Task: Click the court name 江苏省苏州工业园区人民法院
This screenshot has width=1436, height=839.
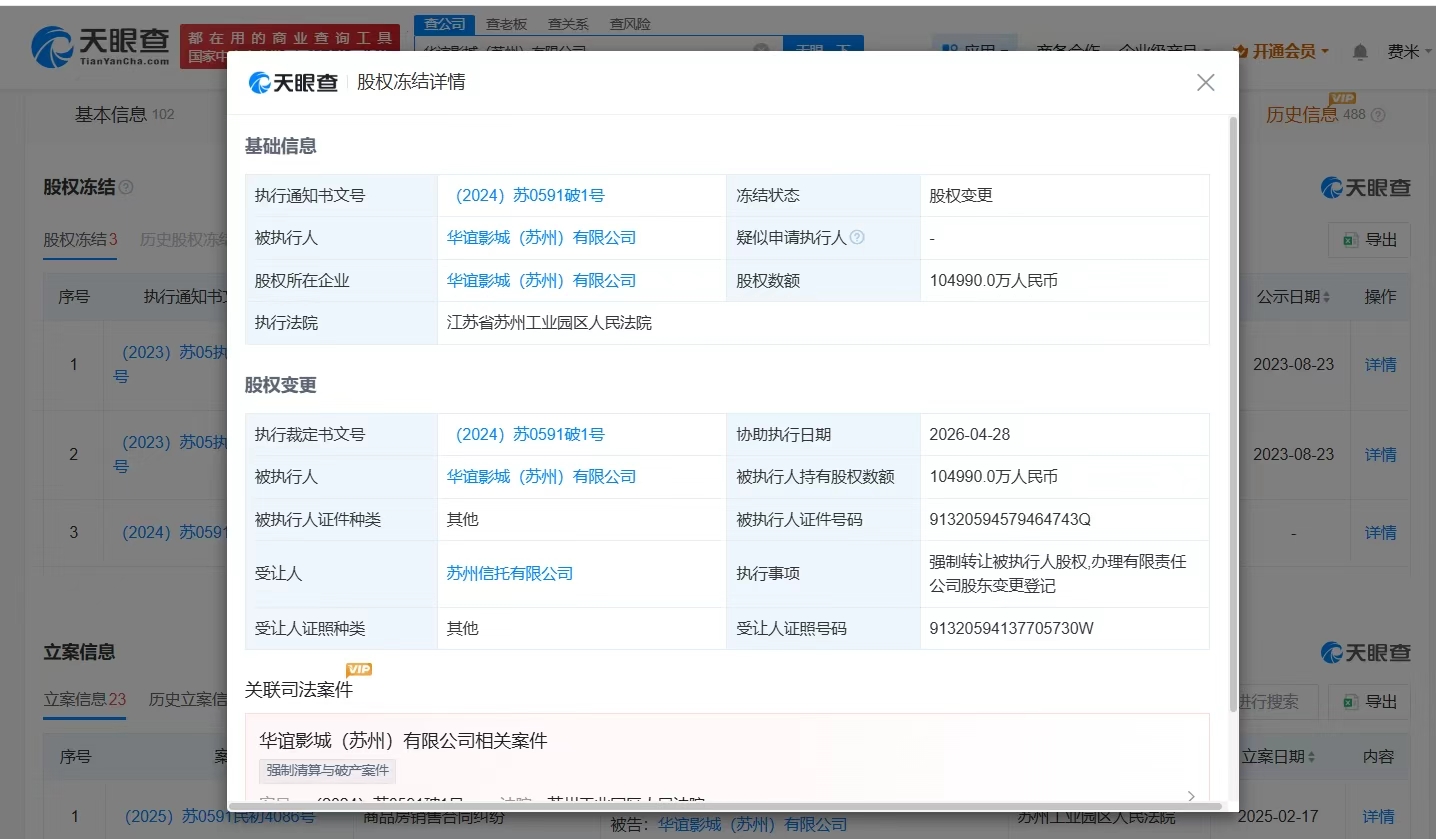Action: tap(549, 323)
